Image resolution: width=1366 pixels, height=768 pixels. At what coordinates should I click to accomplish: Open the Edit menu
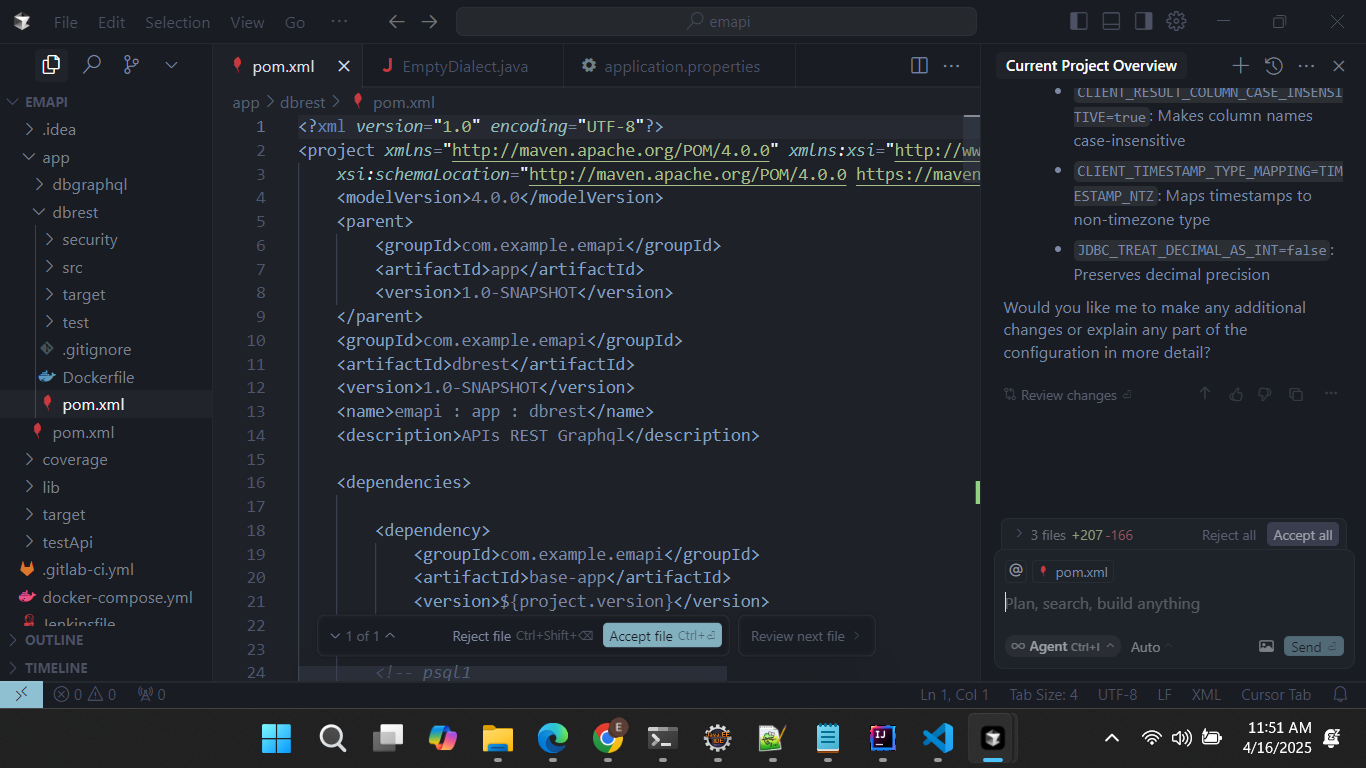click(x=112, y=22)
